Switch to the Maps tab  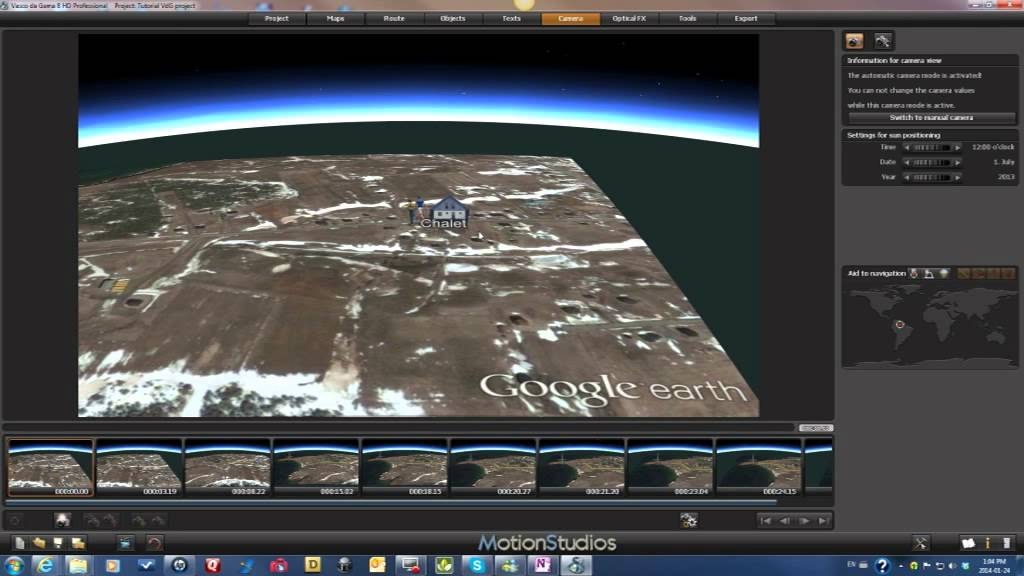pos(336,19)
